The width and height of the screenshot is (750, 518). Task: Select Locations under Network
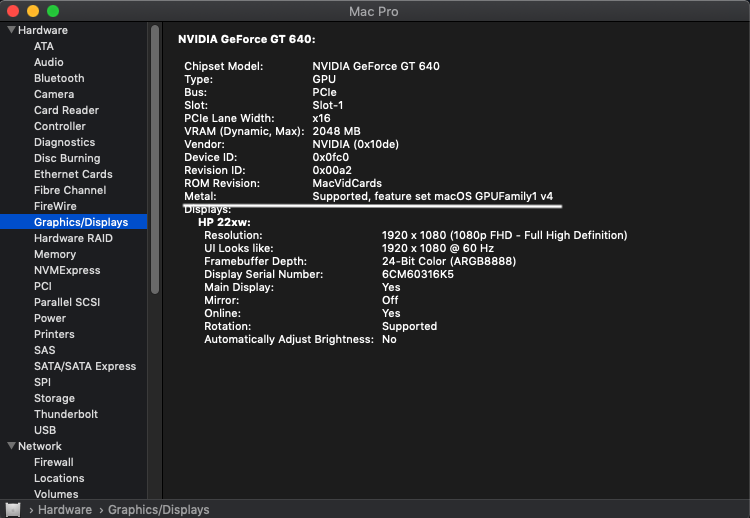point(59,478)
